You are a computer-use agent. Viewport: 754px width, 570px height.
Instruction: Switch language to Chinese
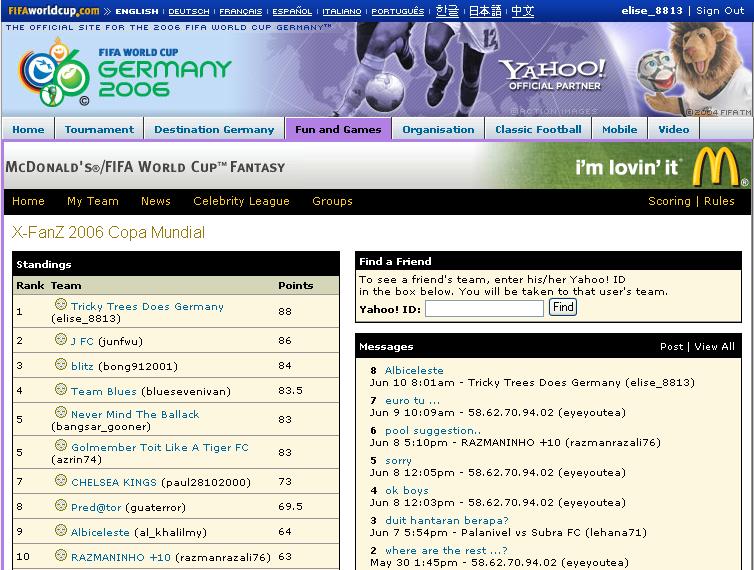point(523,11)
